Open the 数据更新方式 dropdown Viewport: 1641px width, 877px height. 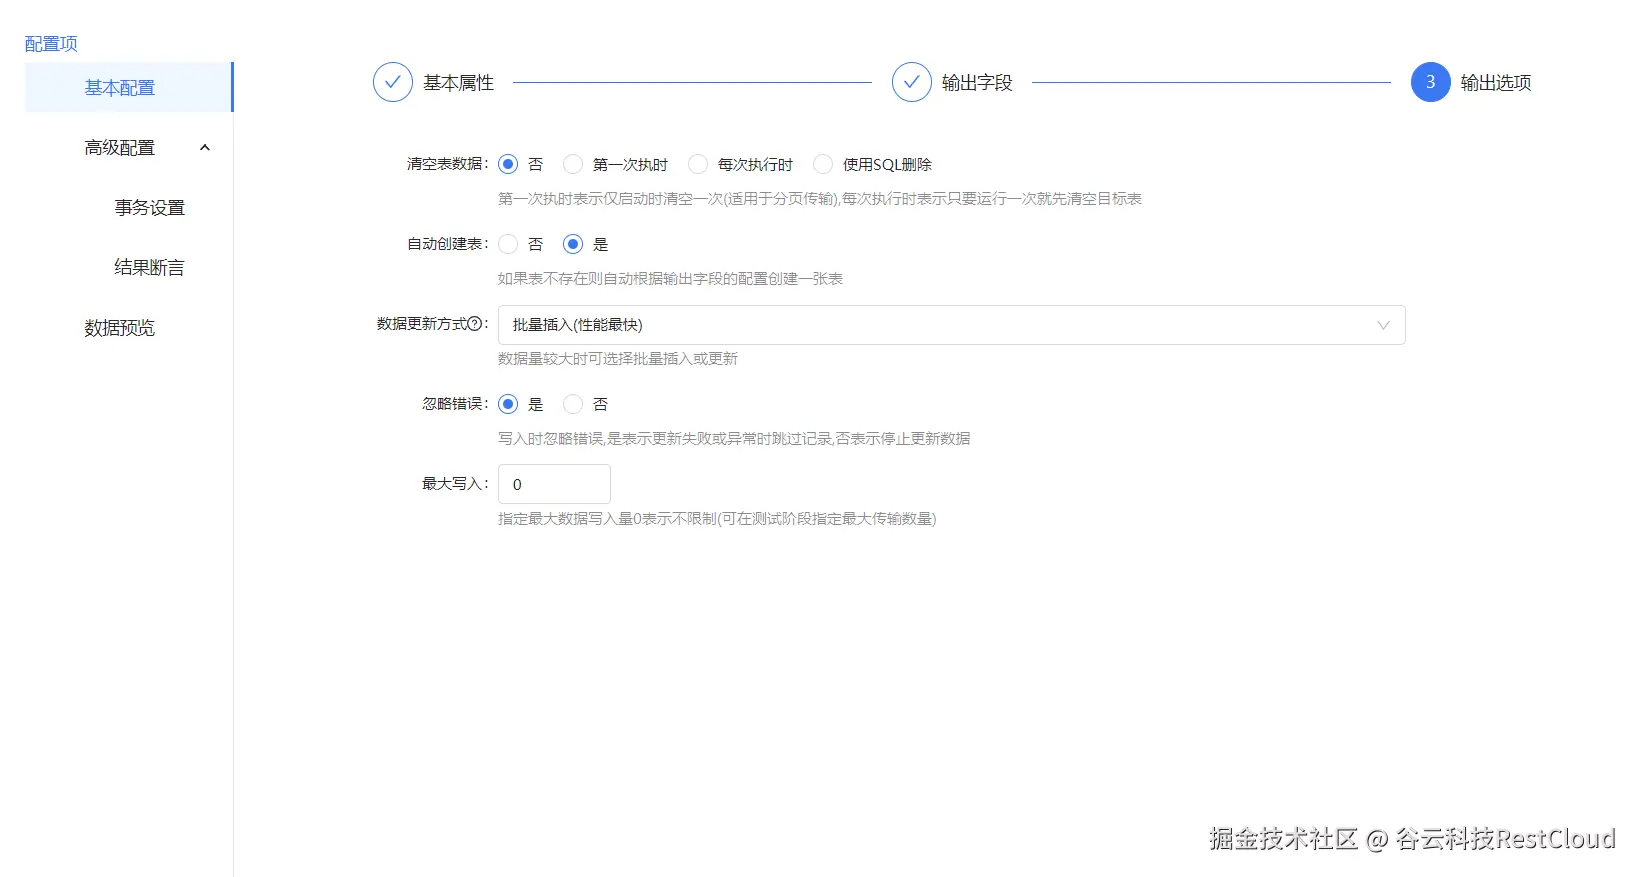click(952, 325)
